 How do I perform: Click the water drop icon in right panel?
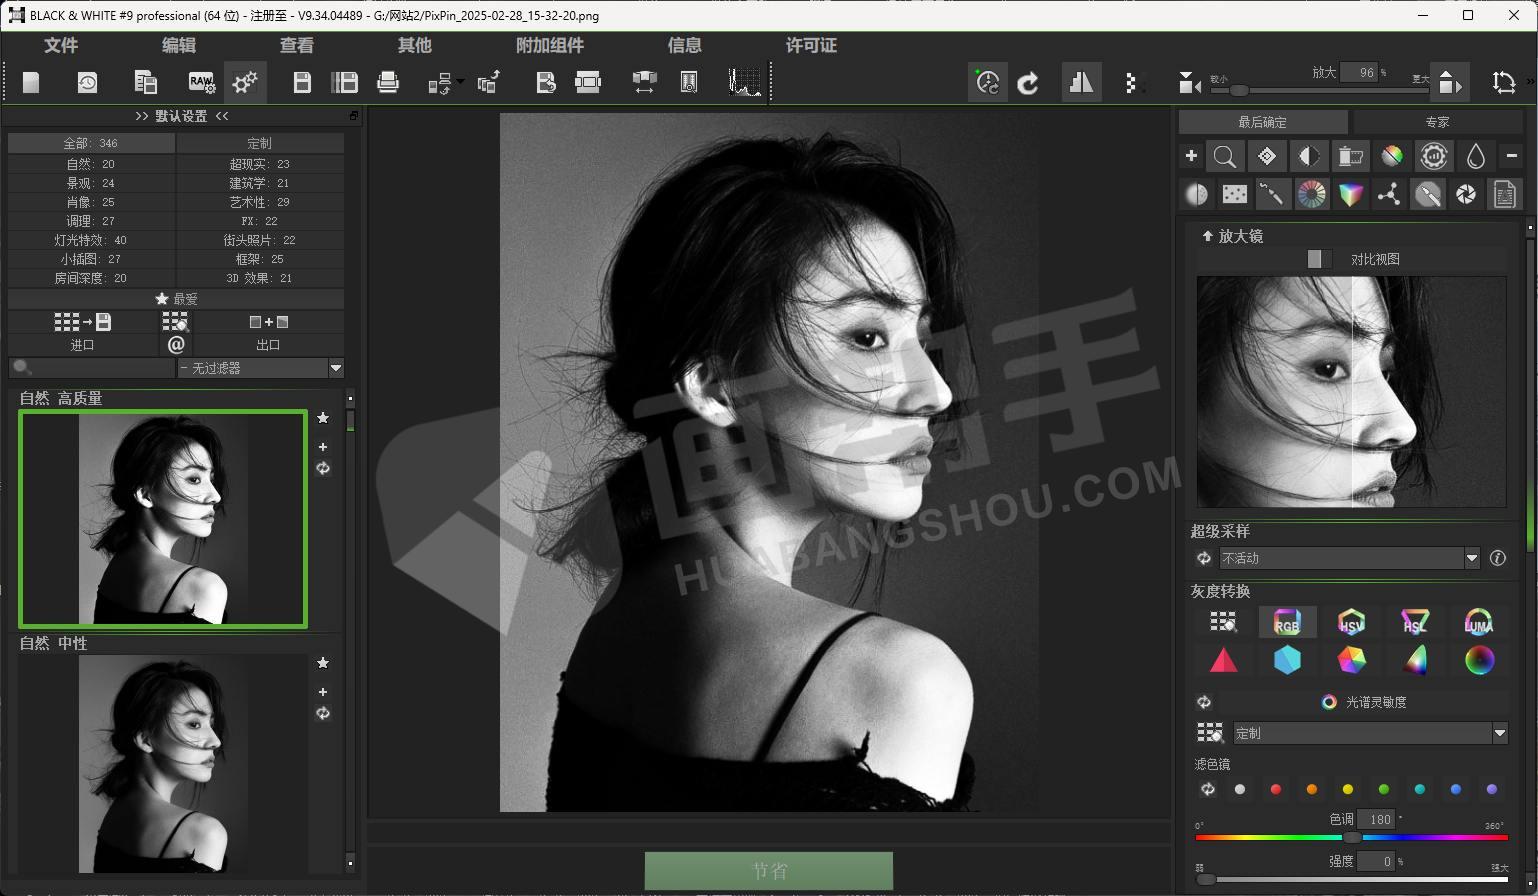click(x=1475, y=156)
